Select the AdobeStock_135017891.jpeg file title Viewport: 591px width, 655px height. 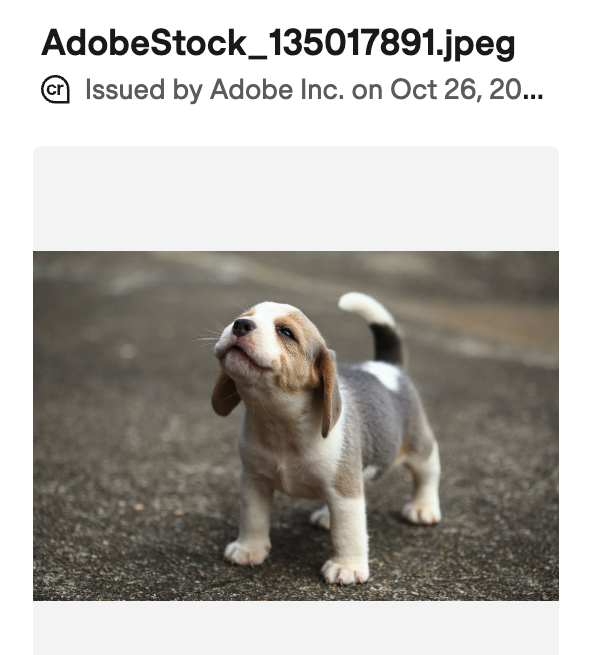click(278, 43)
